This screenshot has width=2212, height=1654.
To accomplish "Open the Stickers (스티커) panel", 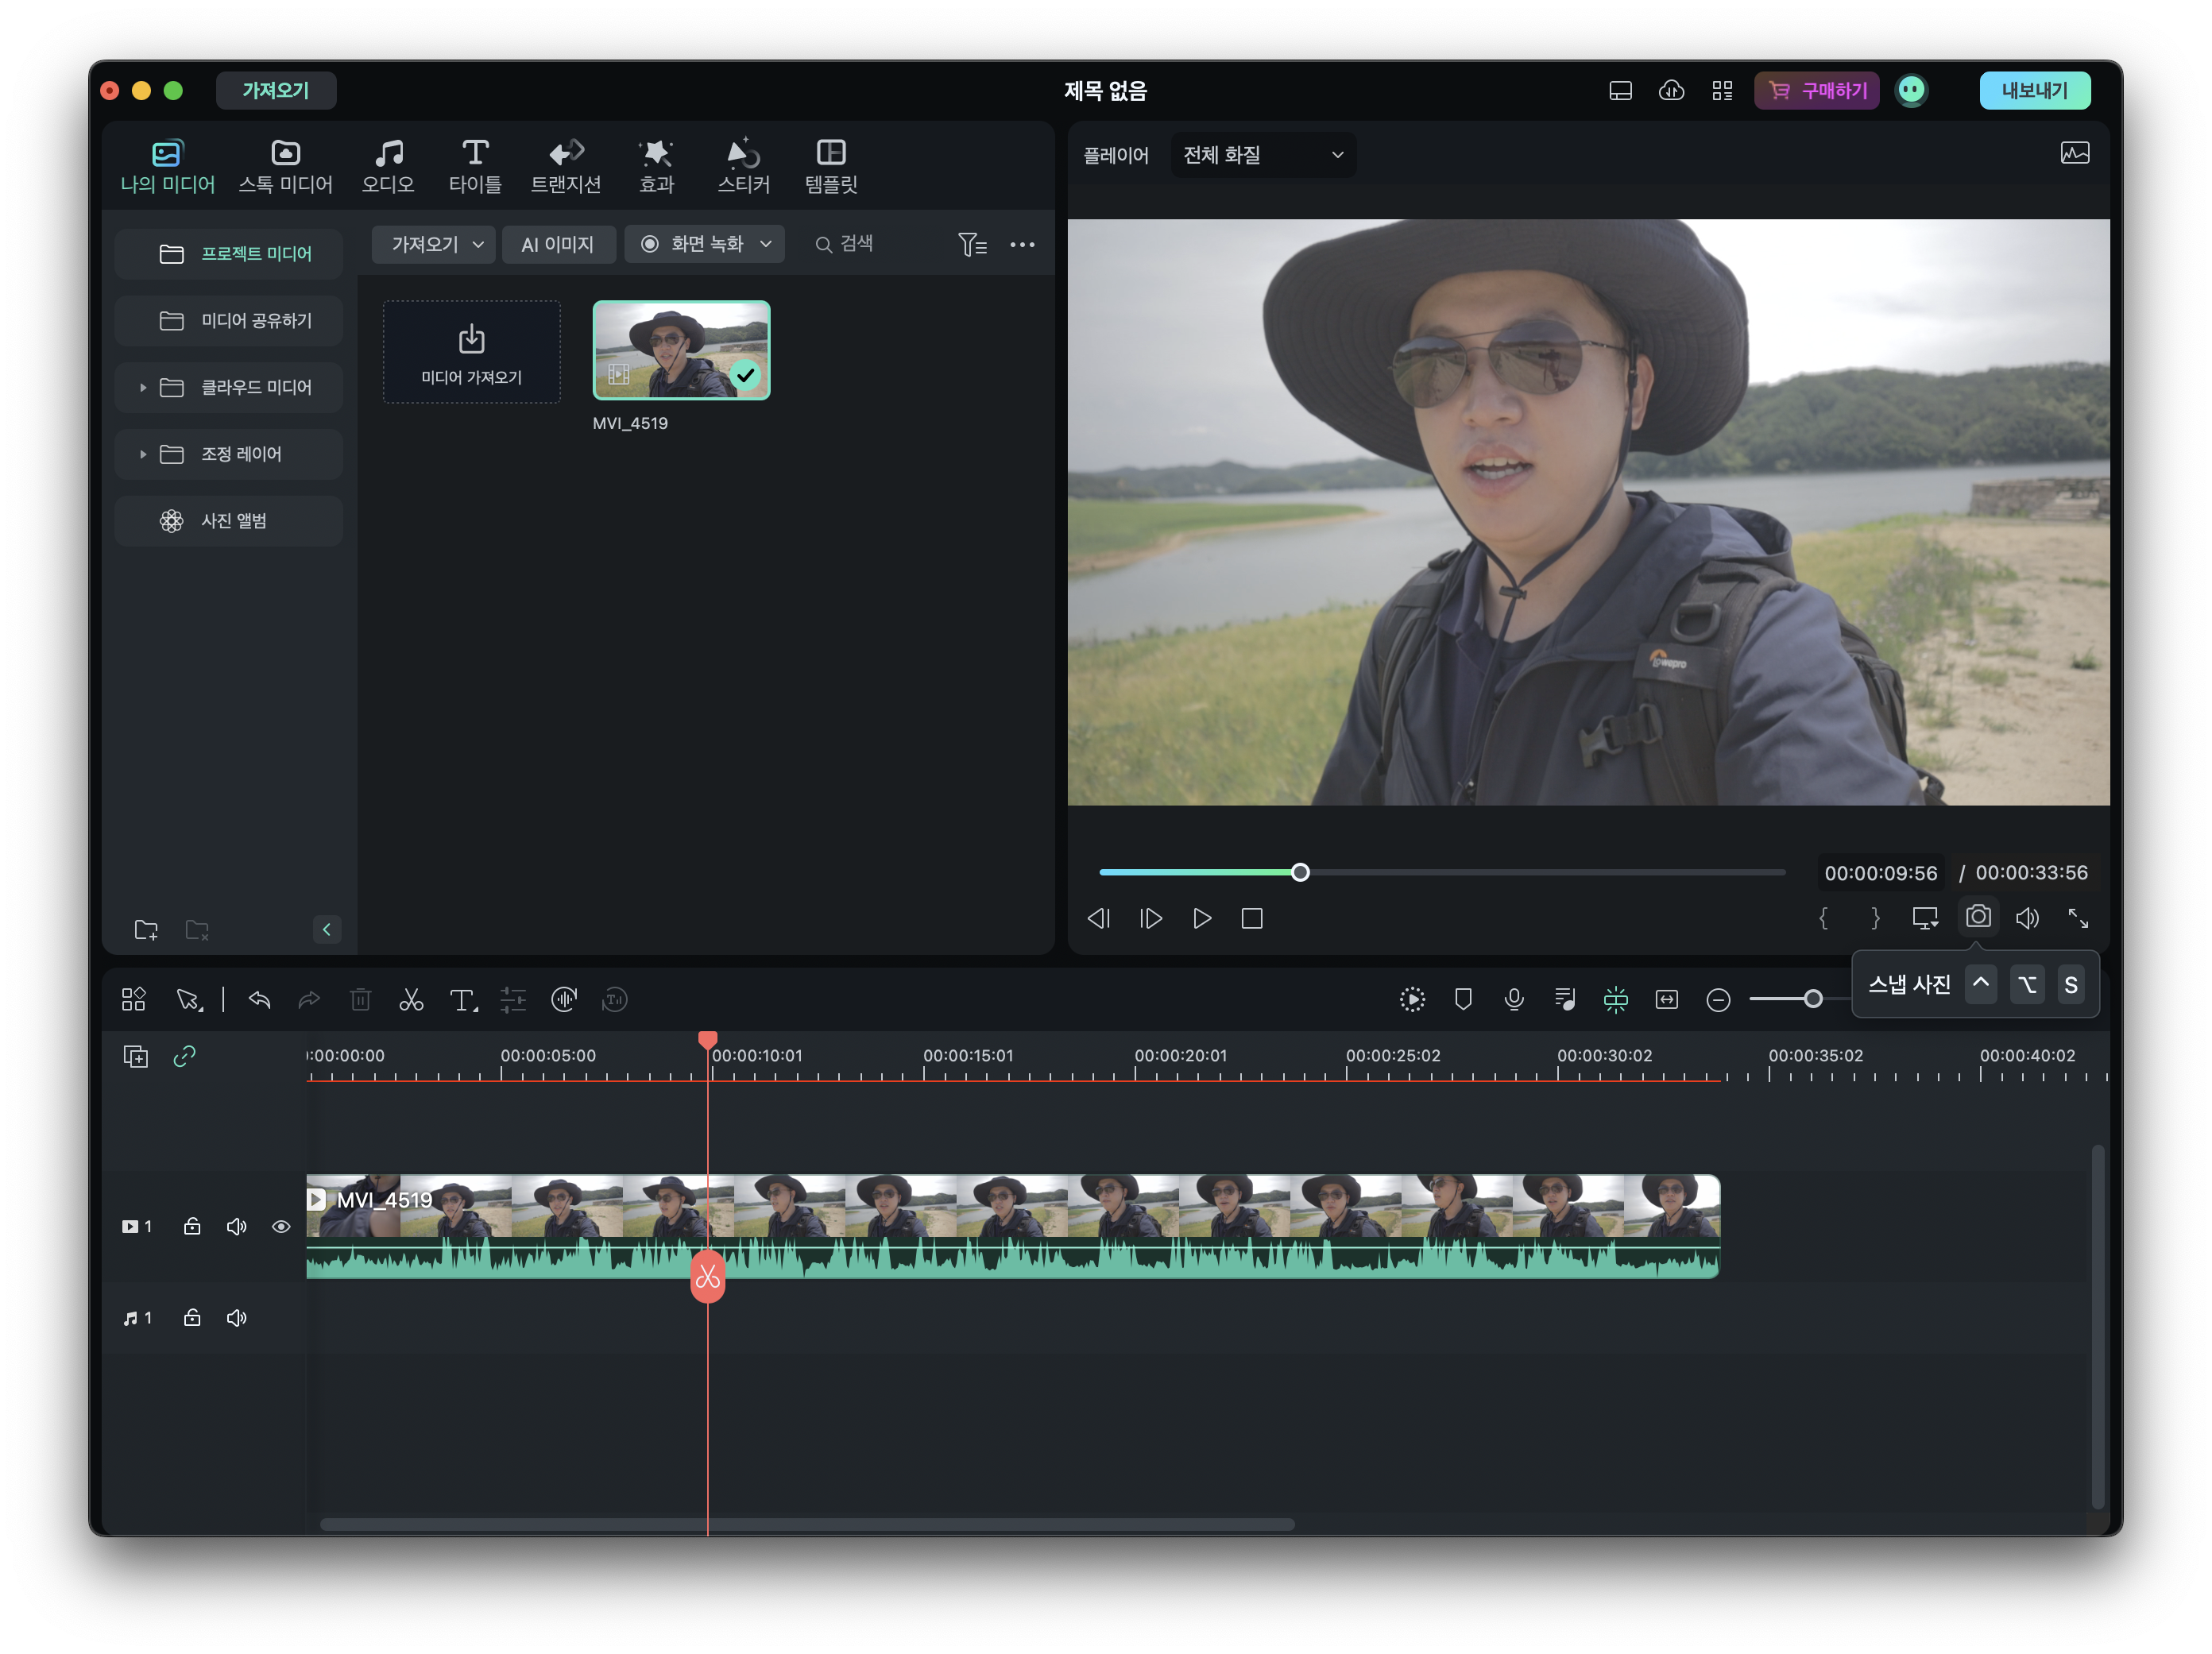I will 743,166.
